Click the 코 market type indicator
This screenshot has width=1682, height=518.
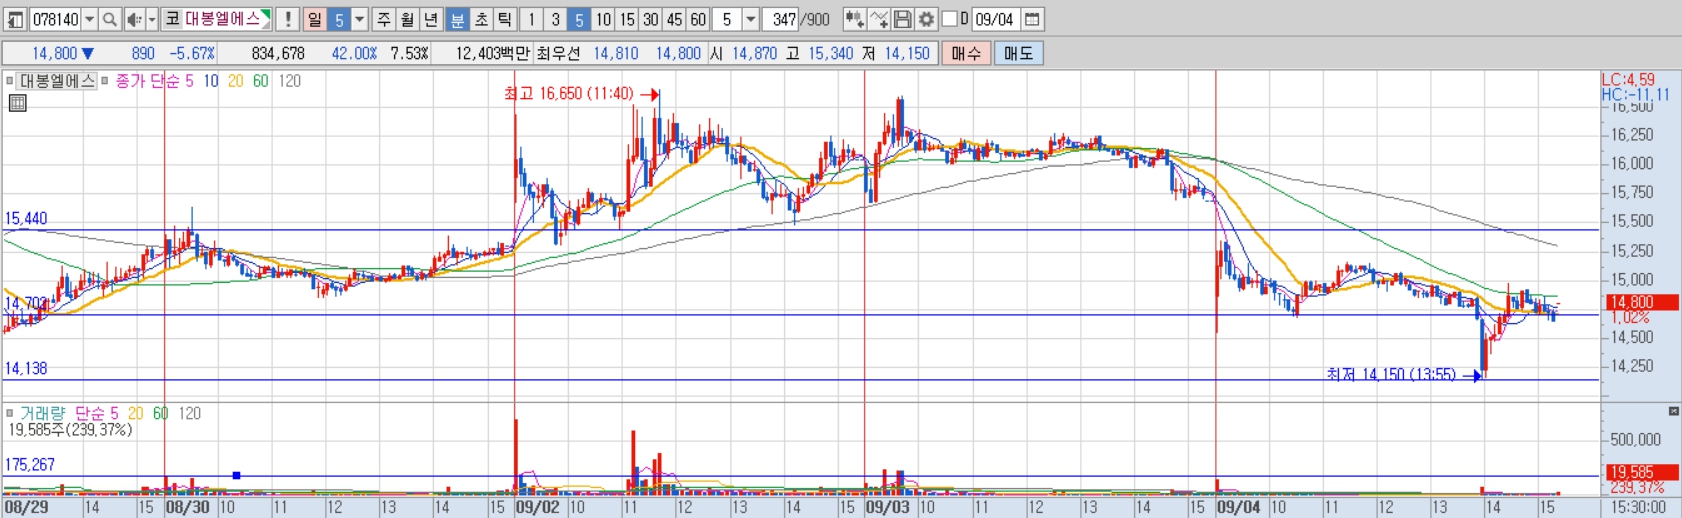(x=172, y=19)
